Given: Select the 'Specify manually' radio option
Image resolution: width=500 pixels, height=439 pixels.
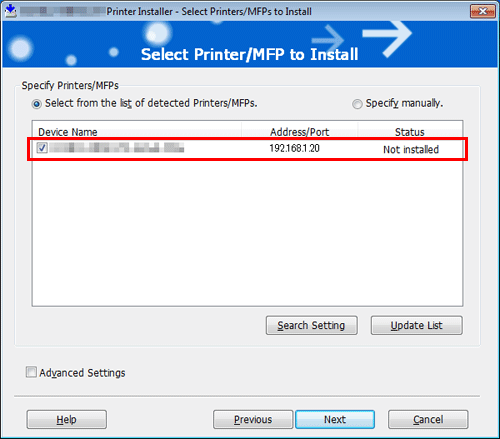Looking at the screenshot, I should point(357,104).
